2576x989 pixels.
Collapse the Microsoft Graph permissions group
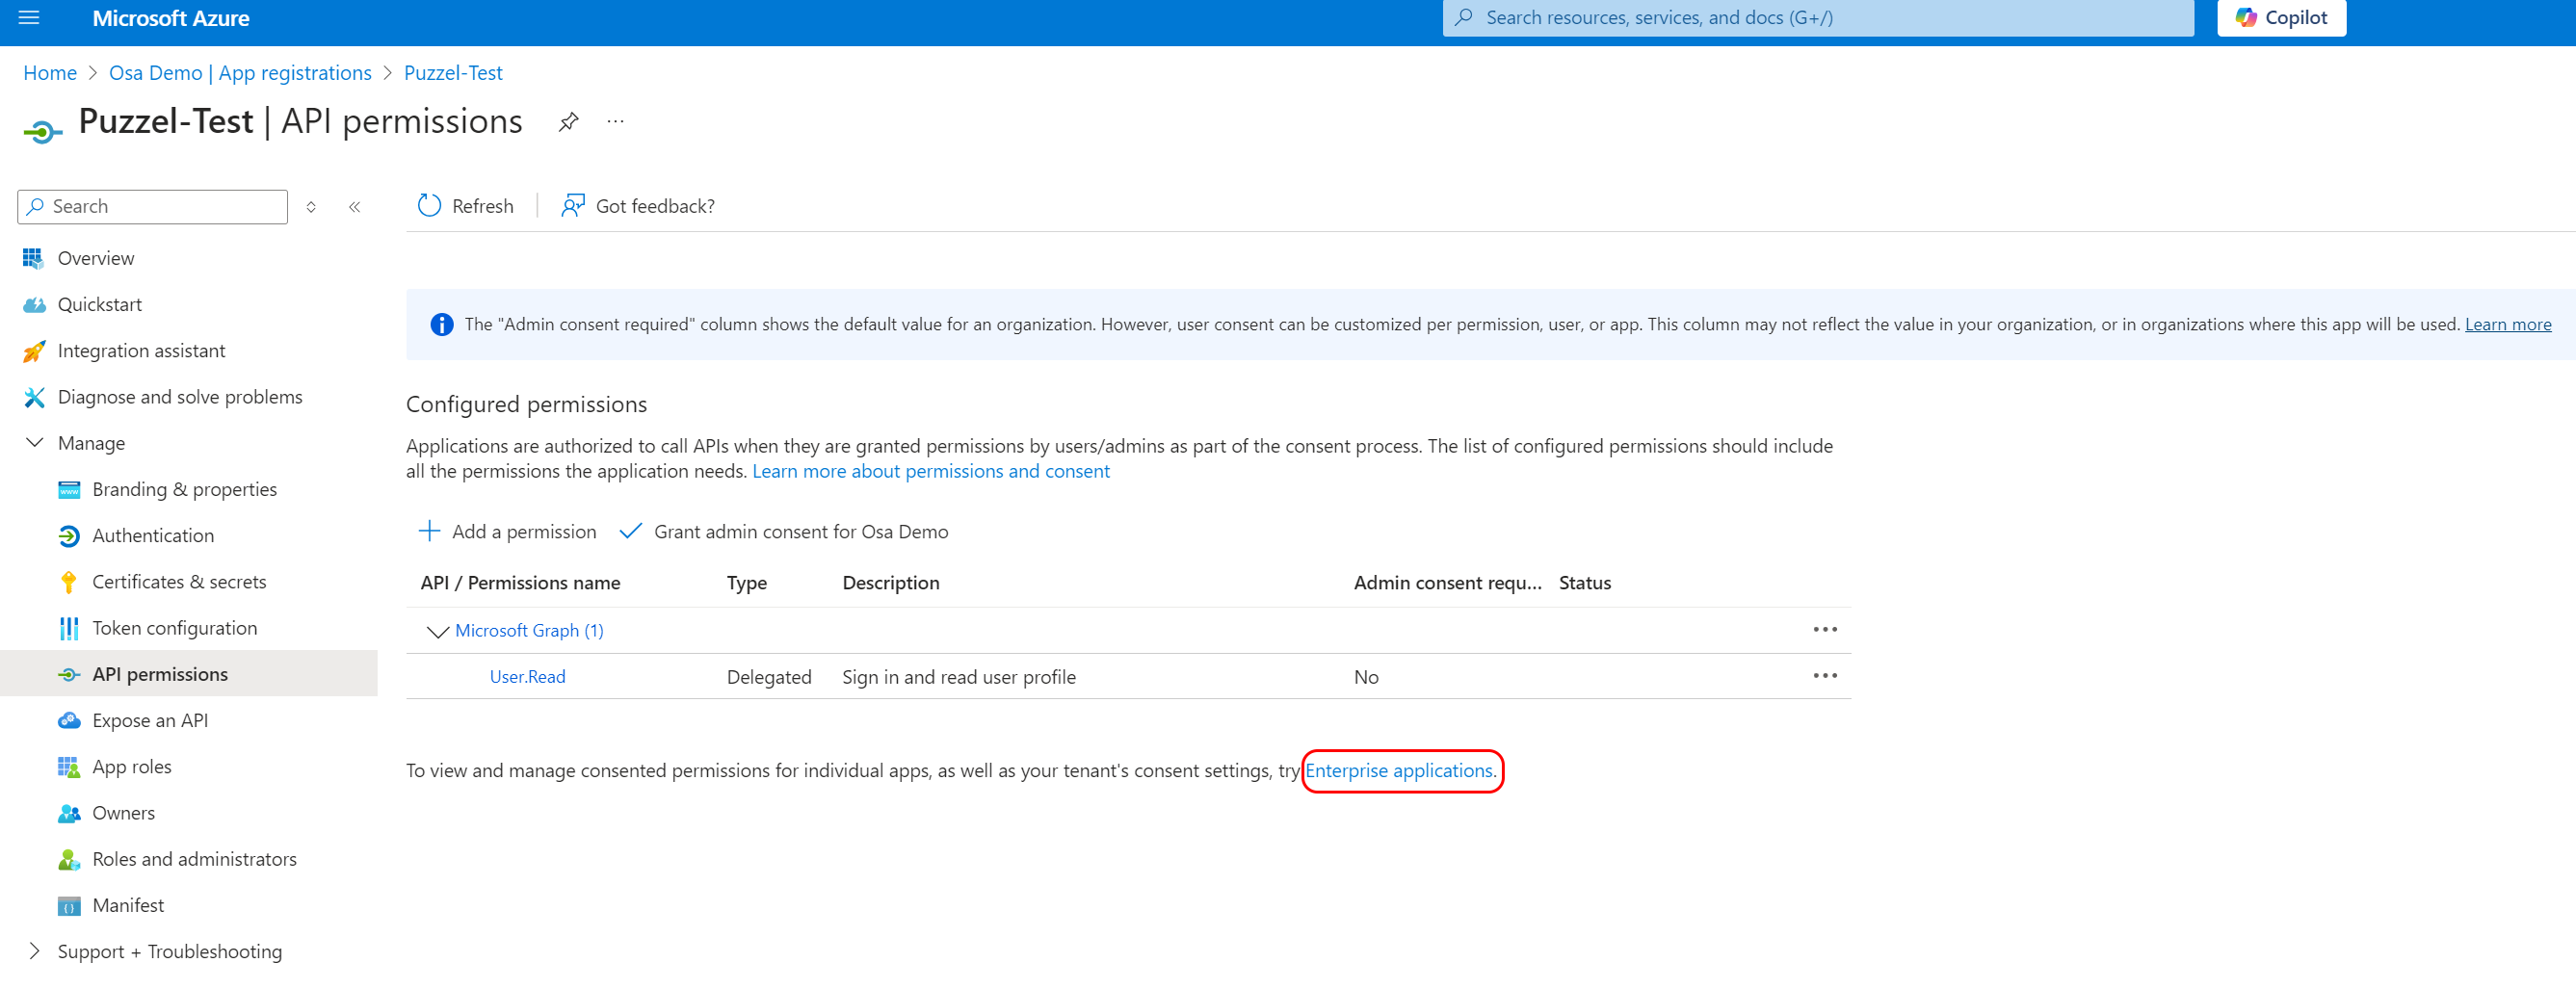click(x=437, y=631)
